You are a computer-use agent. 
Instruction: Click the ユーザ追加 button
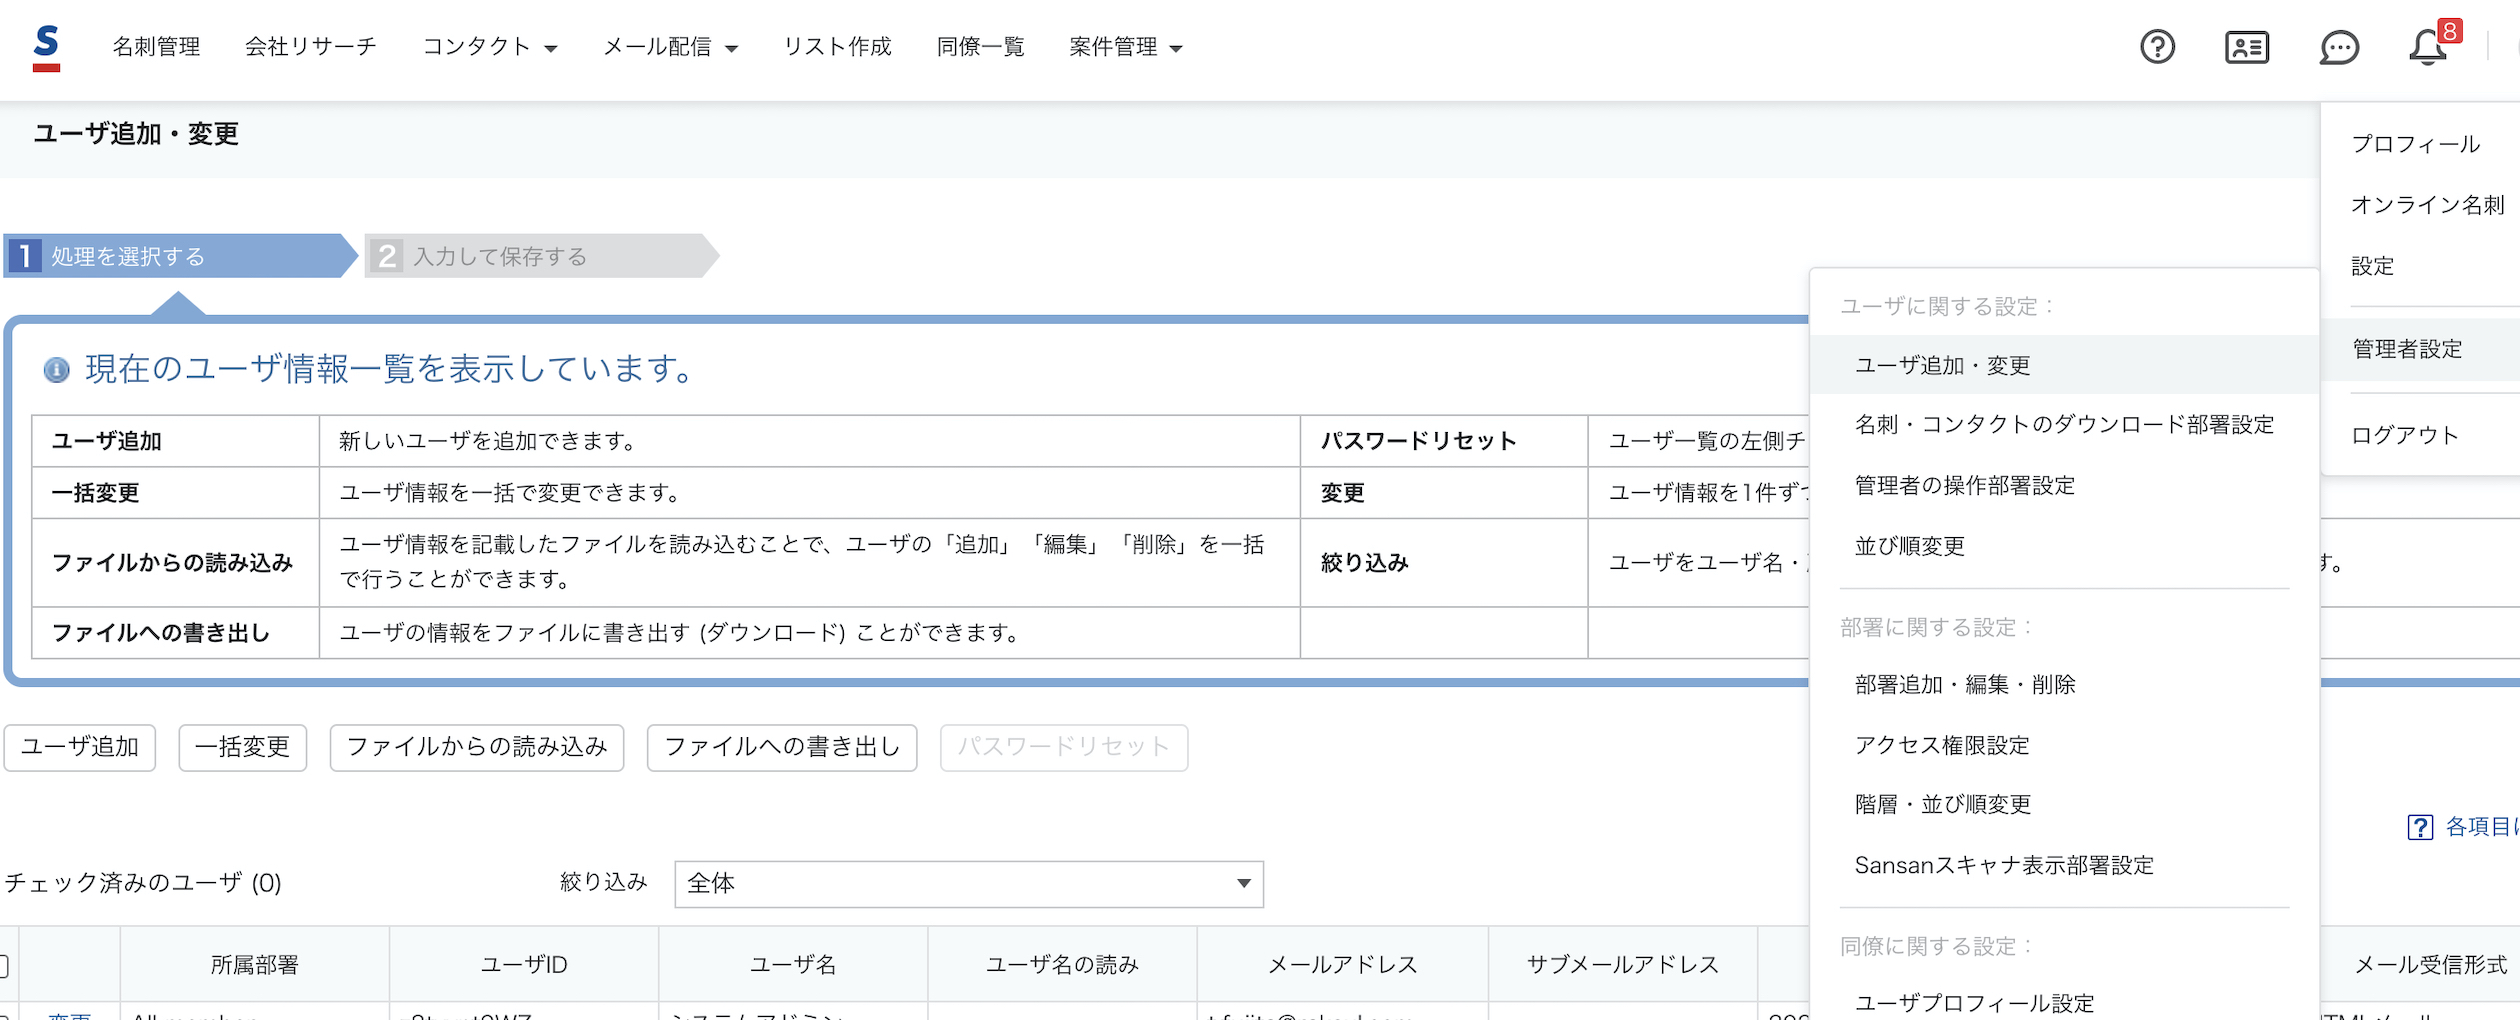80,747
